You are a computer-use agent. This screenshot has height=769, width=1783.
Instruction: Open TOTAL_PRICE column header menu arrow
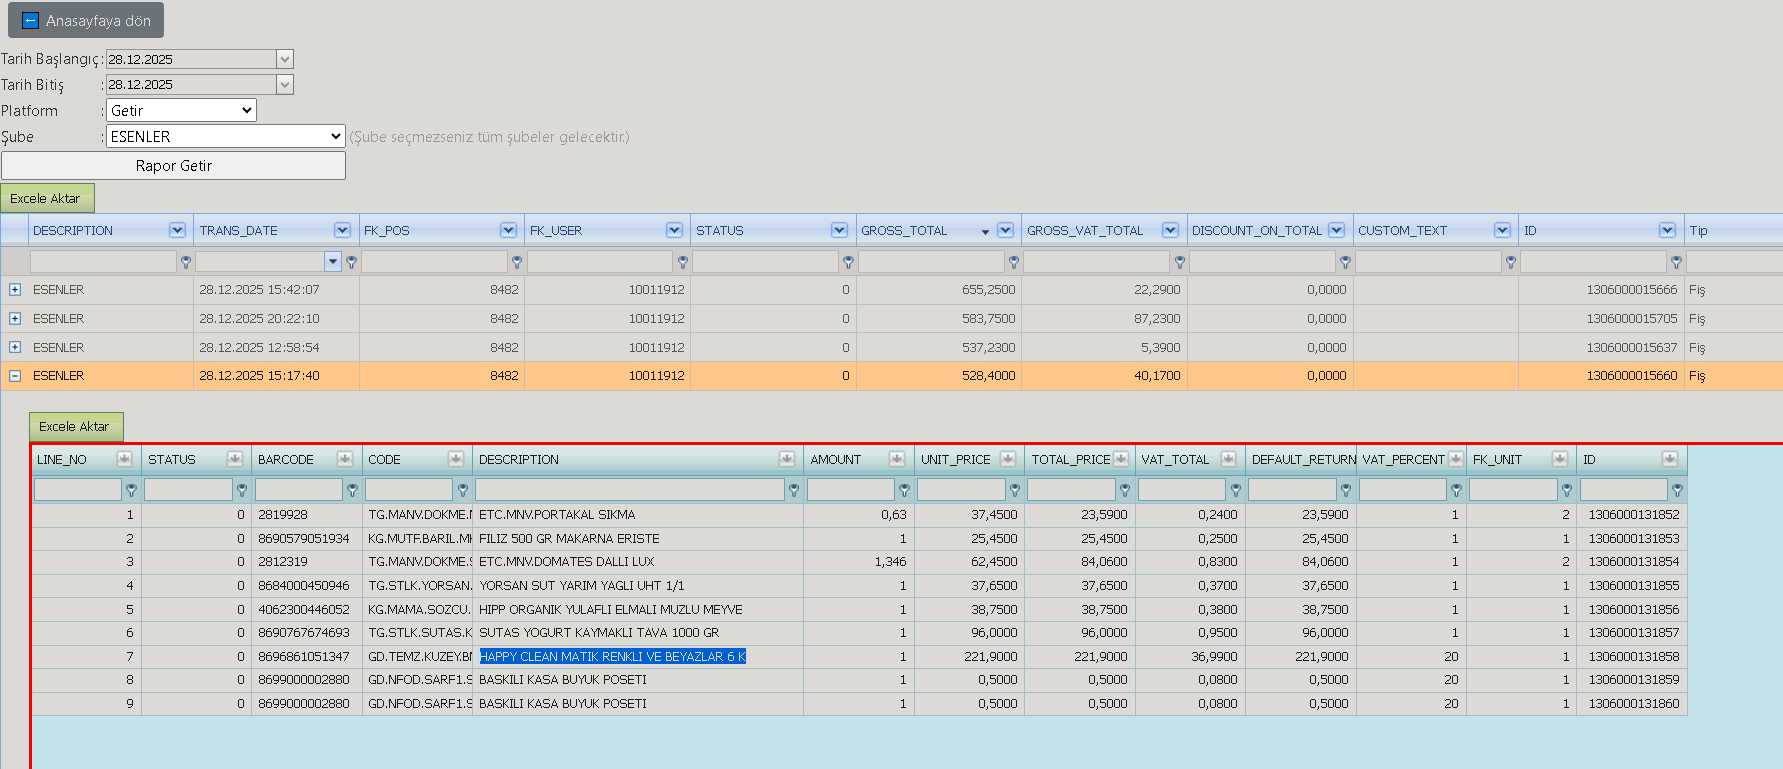[x=1121, y=459]
